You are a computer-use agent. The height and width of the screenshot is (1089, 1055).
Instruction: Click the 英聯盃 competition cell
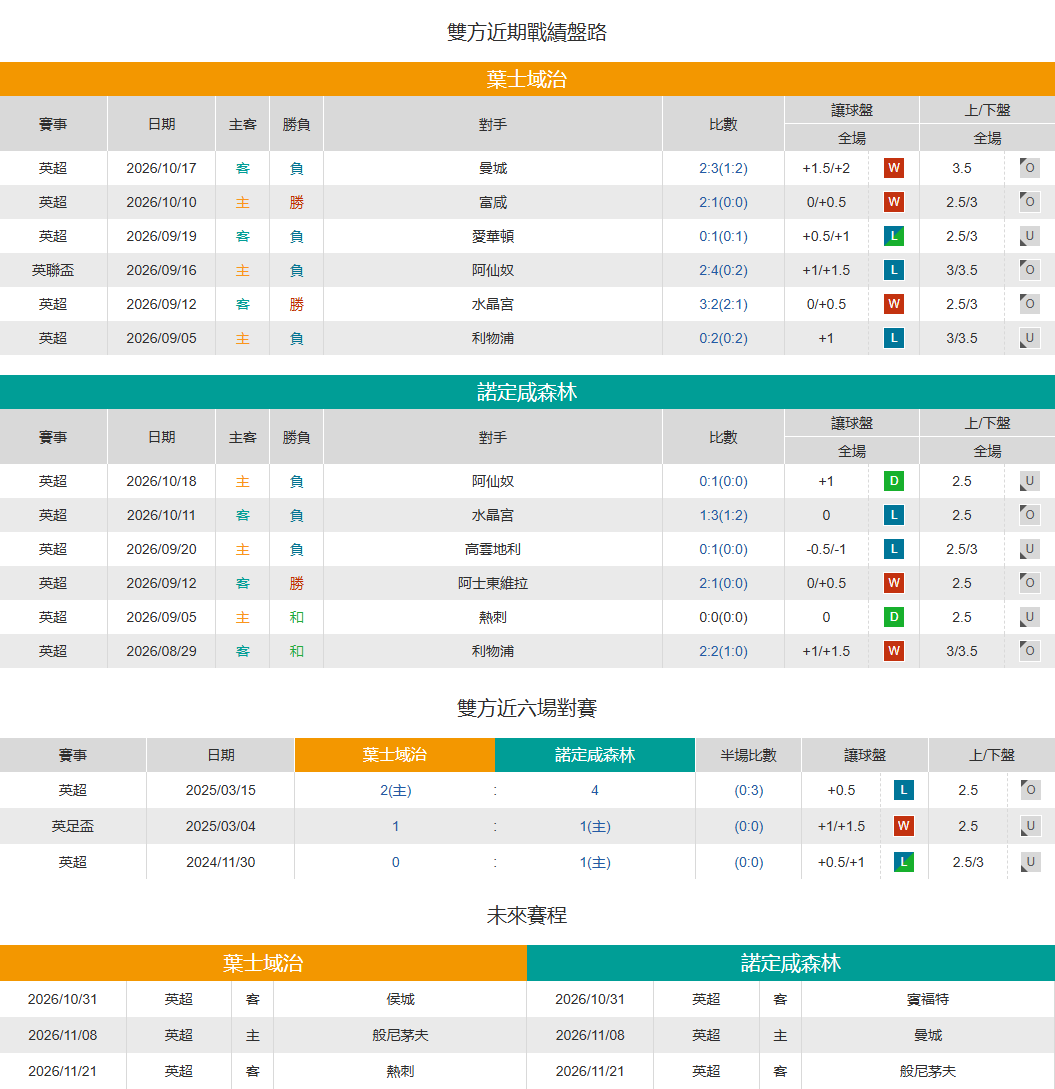coord(53,270)
